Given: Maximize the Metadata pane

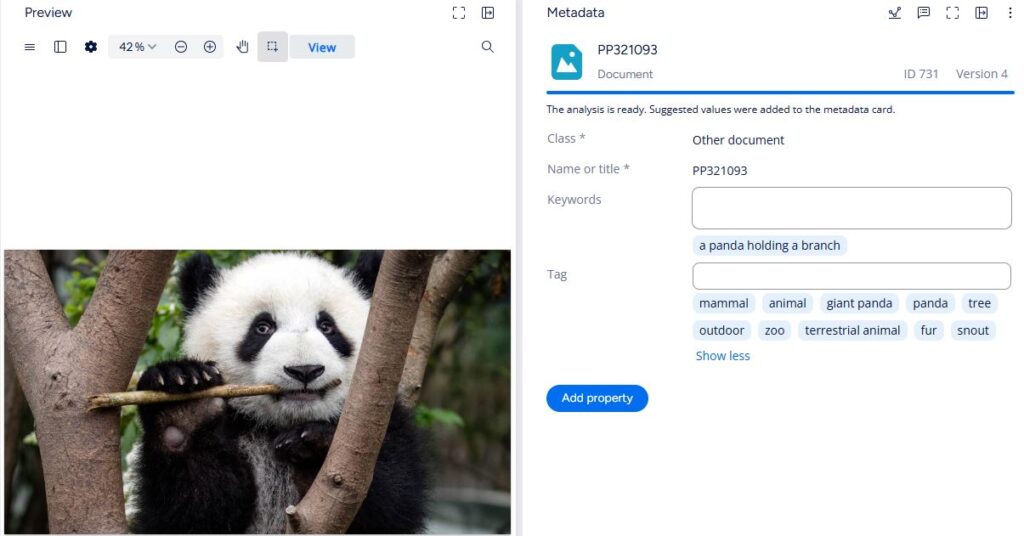Looking at the screenshot, I should pyautogui.click(x=952, y=13).
